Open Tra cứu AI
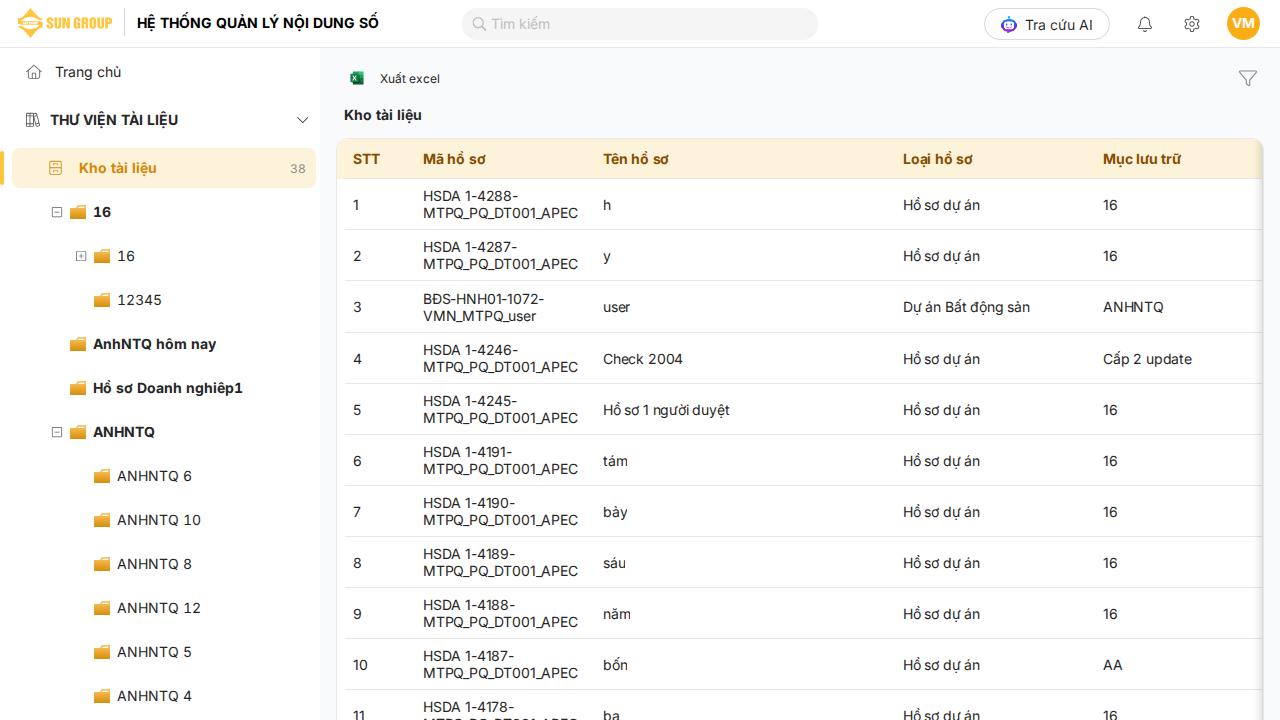 click(x=1047, y=24)
